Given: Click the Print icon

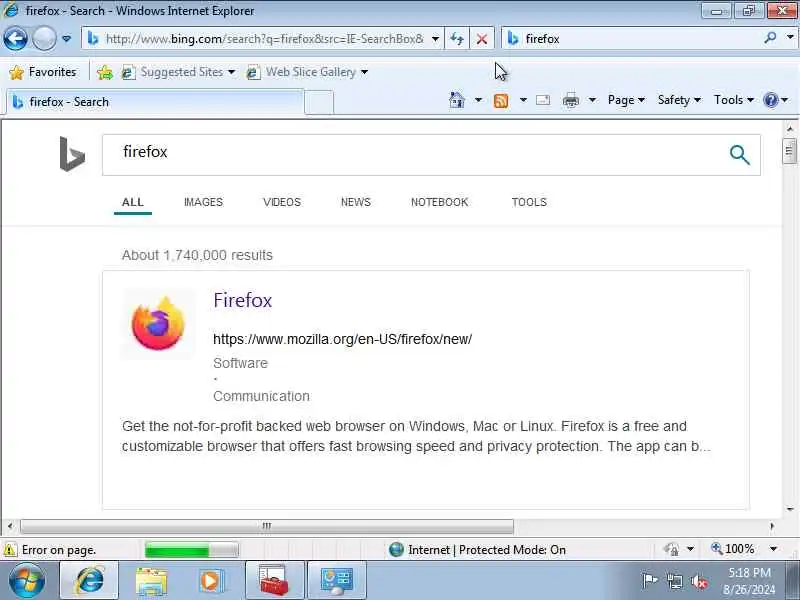Looking at the screenshot, I should coord(570,101).
